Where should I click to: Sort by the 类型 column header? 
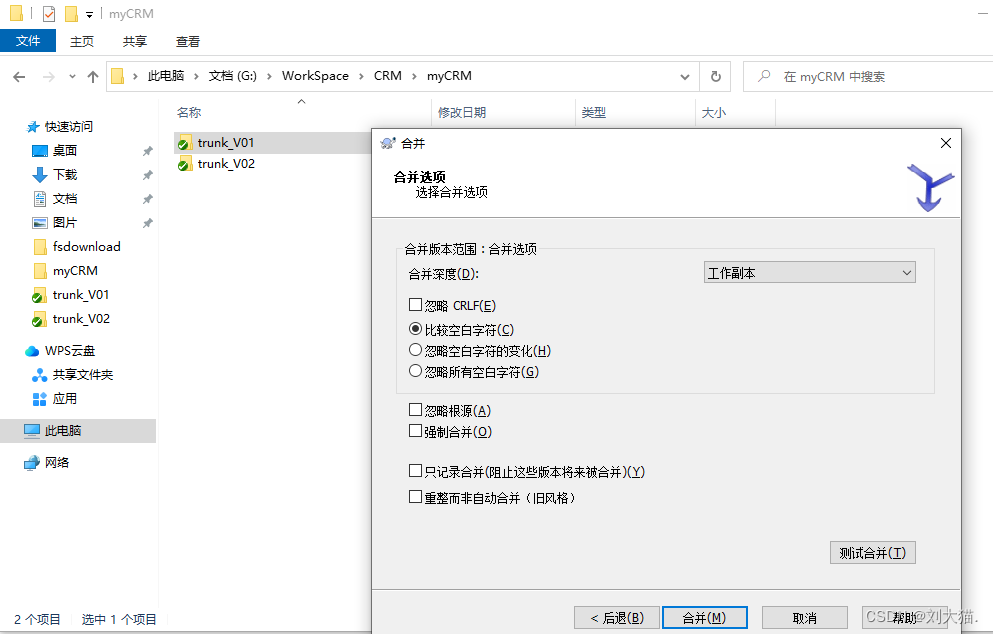coord(593,113)
